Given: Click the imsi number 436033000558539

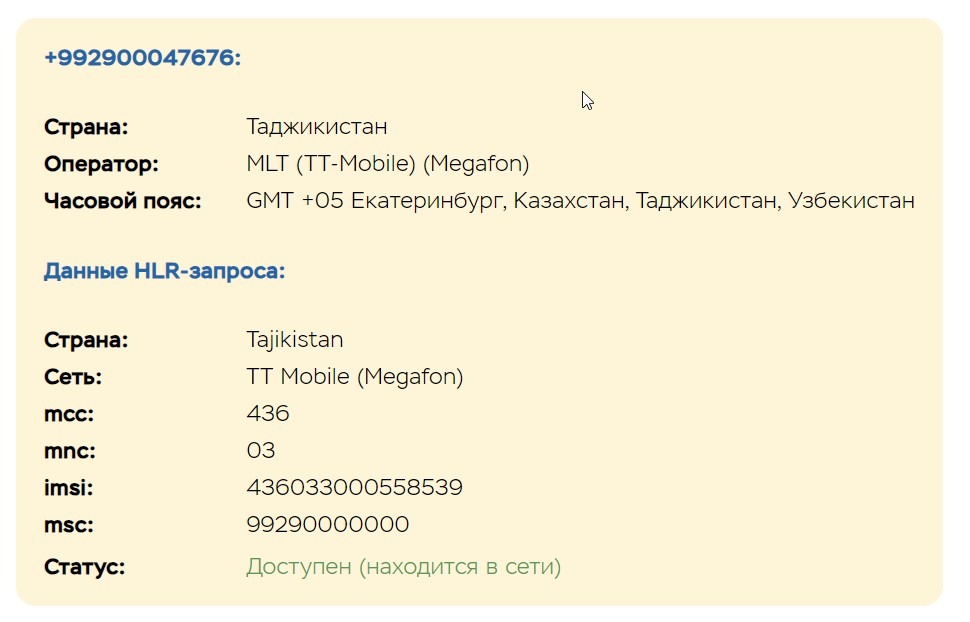Looking at the screenshot, I should 354,488.
